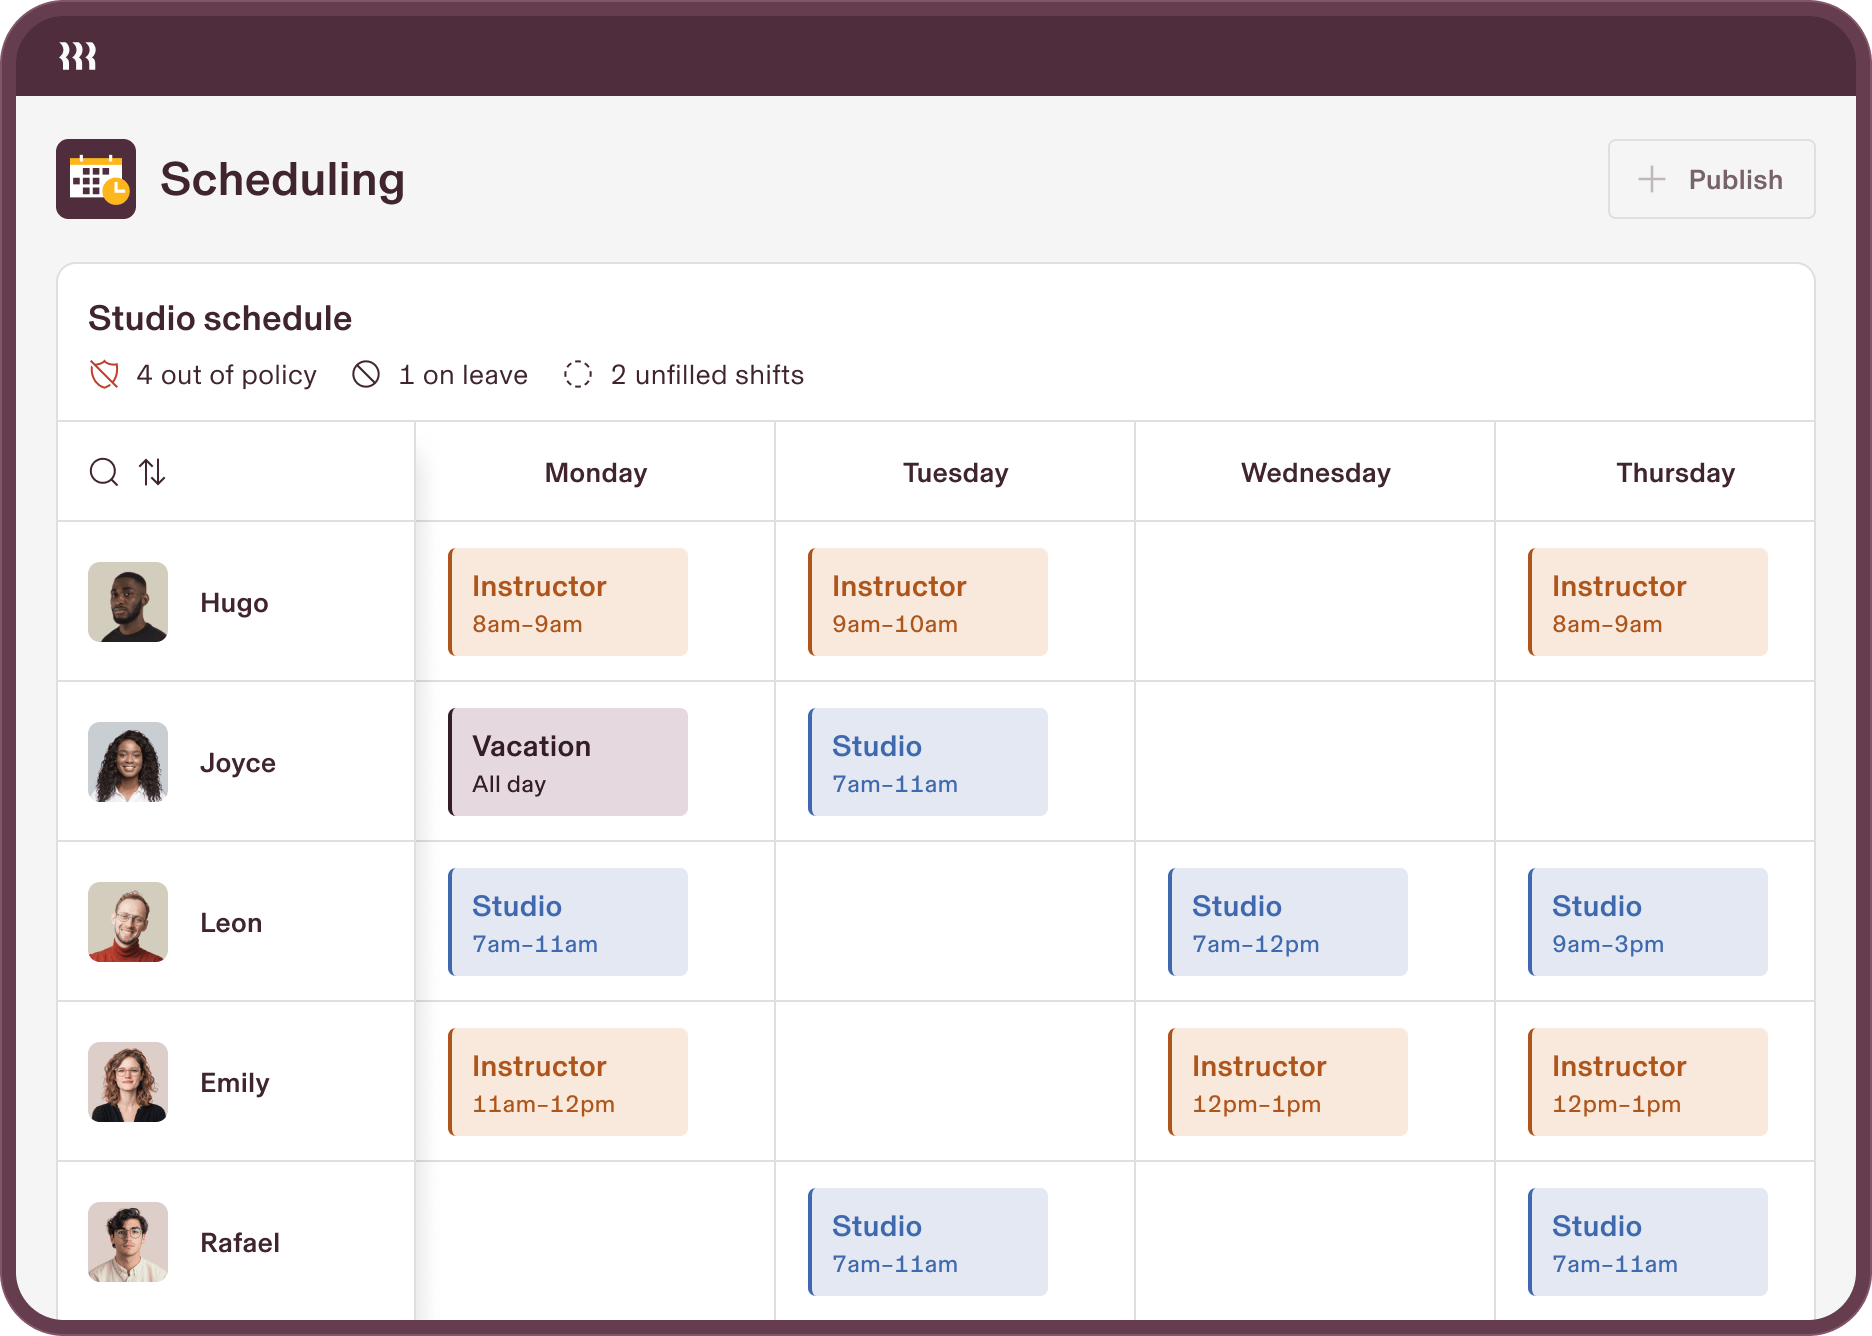Screen dimensions: 1872x1336
Task: Open search in the schedule sidebar
Action: click(x=103, y=471)
